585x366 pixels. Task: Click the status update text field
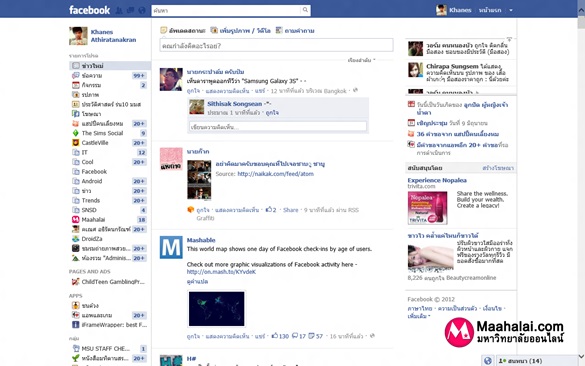[276, 46]
